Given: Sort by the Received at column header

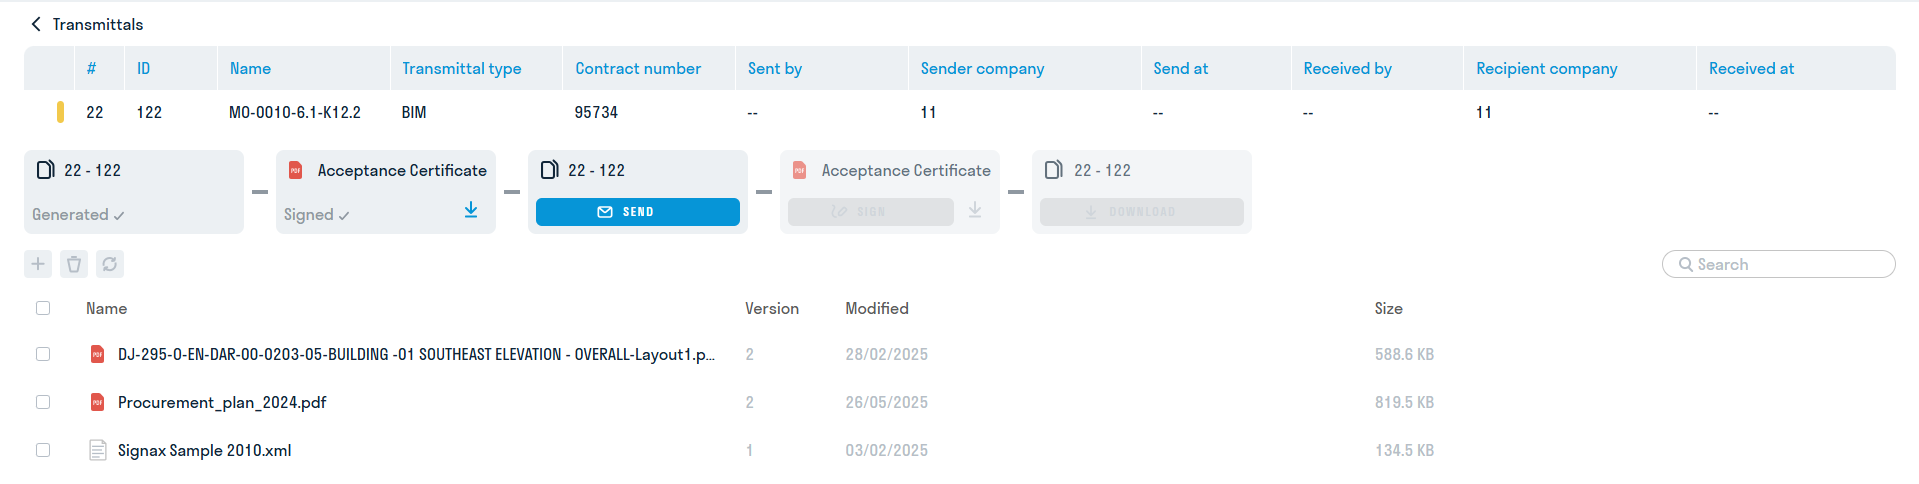Looking at the screenshot, I should point(1751,68).
